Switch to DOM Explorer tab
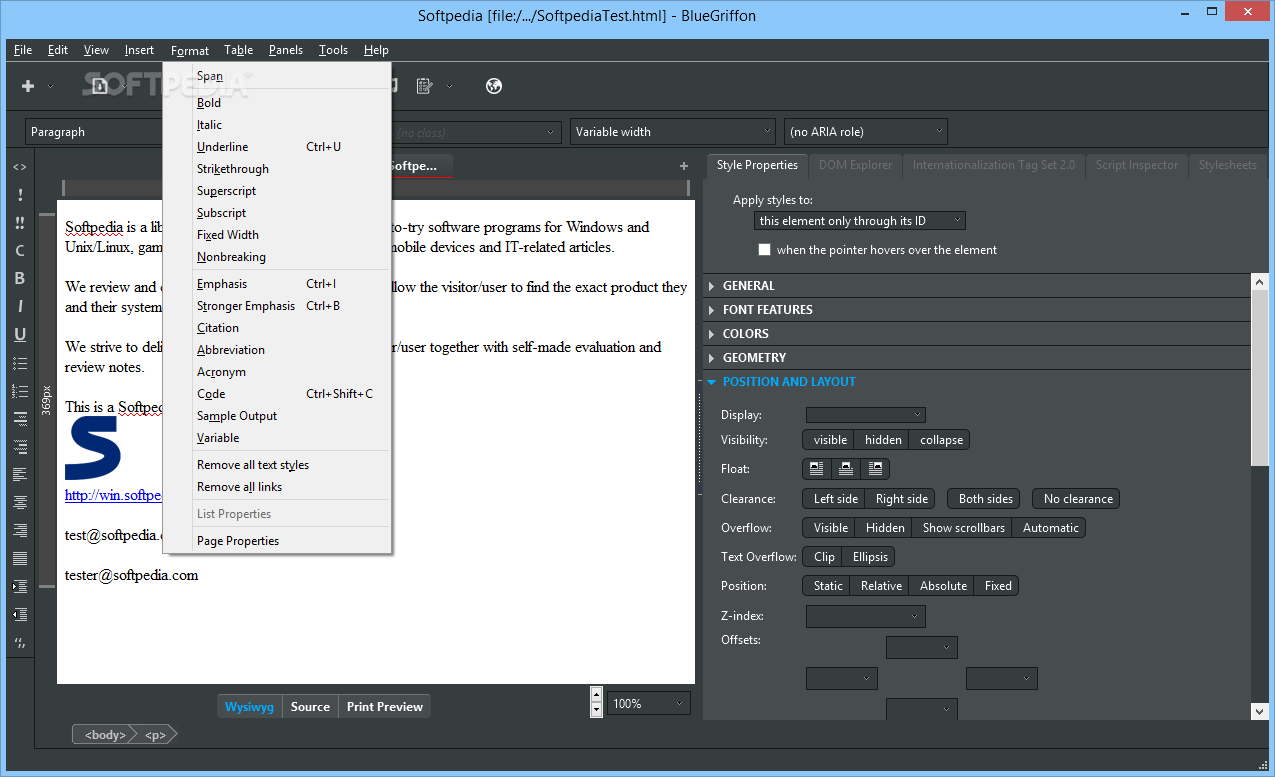The image size is (1275, 777). (x=855, y=165)
